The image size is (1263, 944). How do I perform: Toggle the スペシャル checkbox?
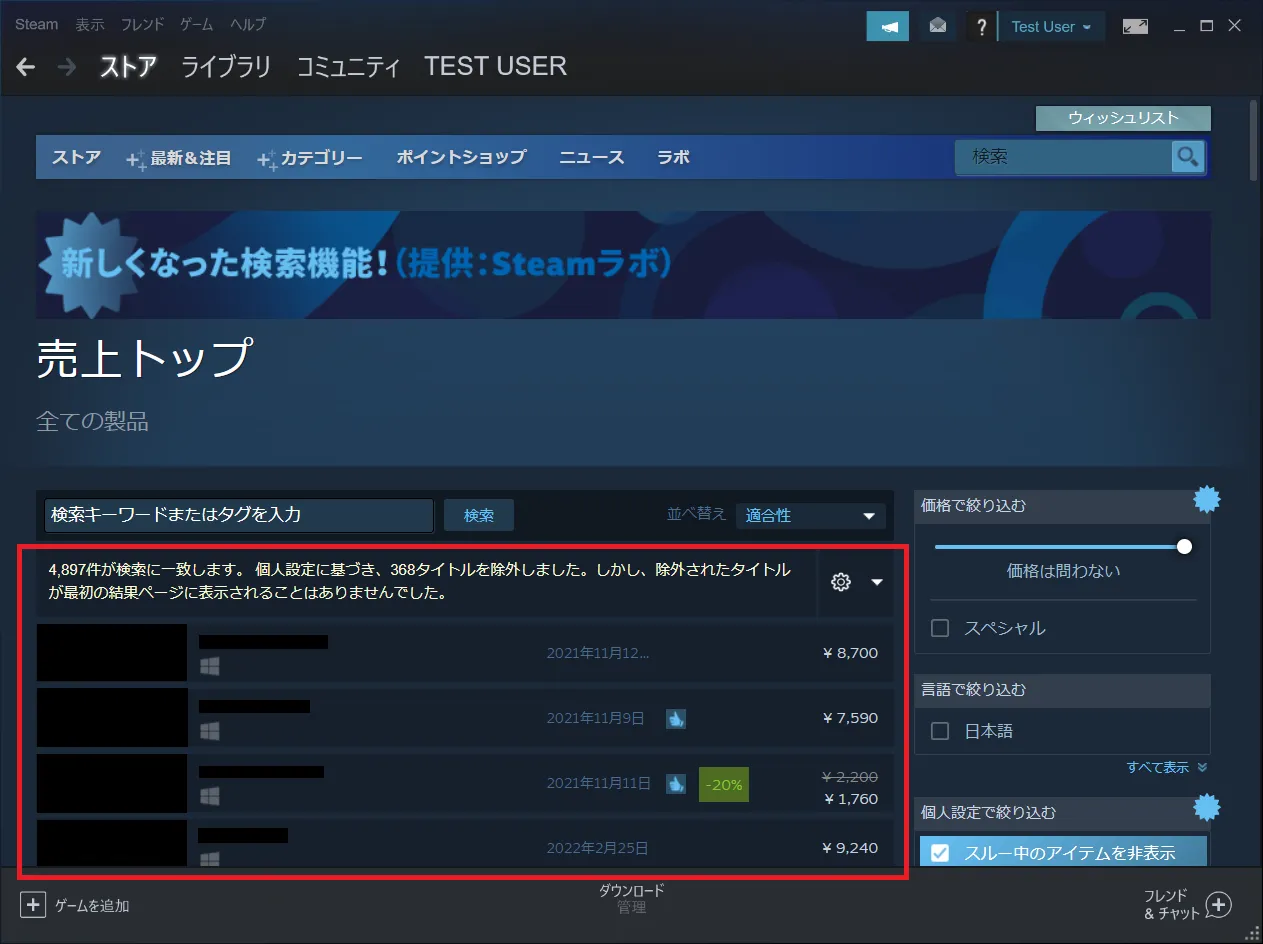click(940, 628)
